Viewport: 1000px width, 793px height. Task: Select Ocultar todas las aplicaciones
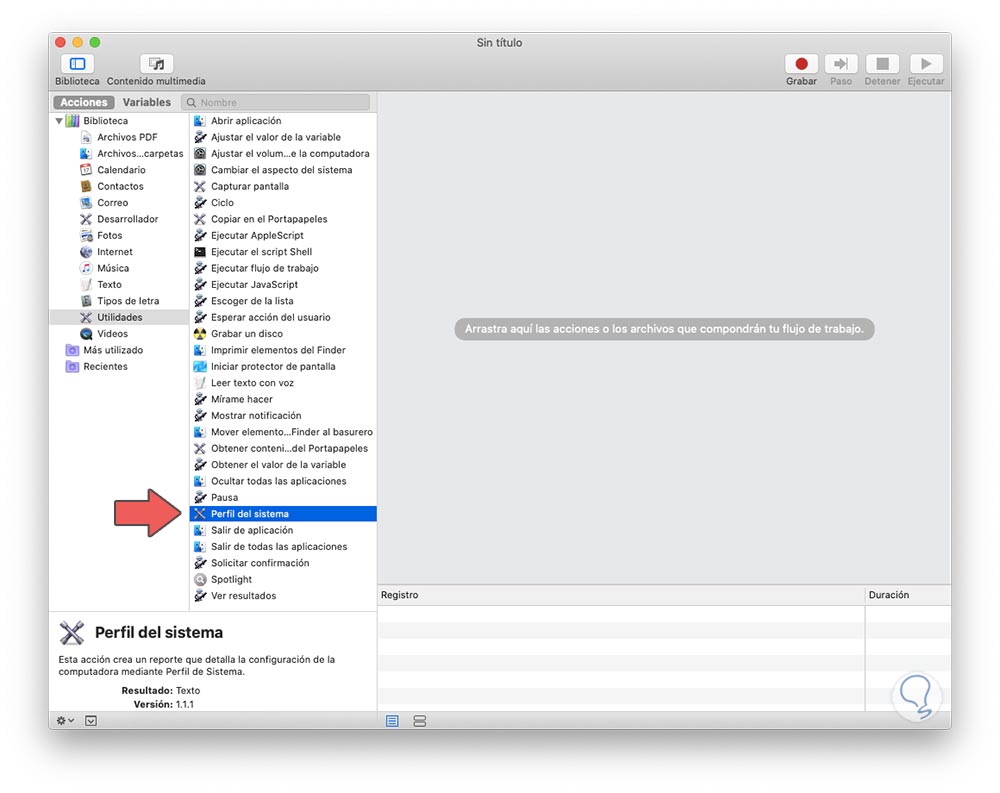pyautogui.click(x=283, y=481)
